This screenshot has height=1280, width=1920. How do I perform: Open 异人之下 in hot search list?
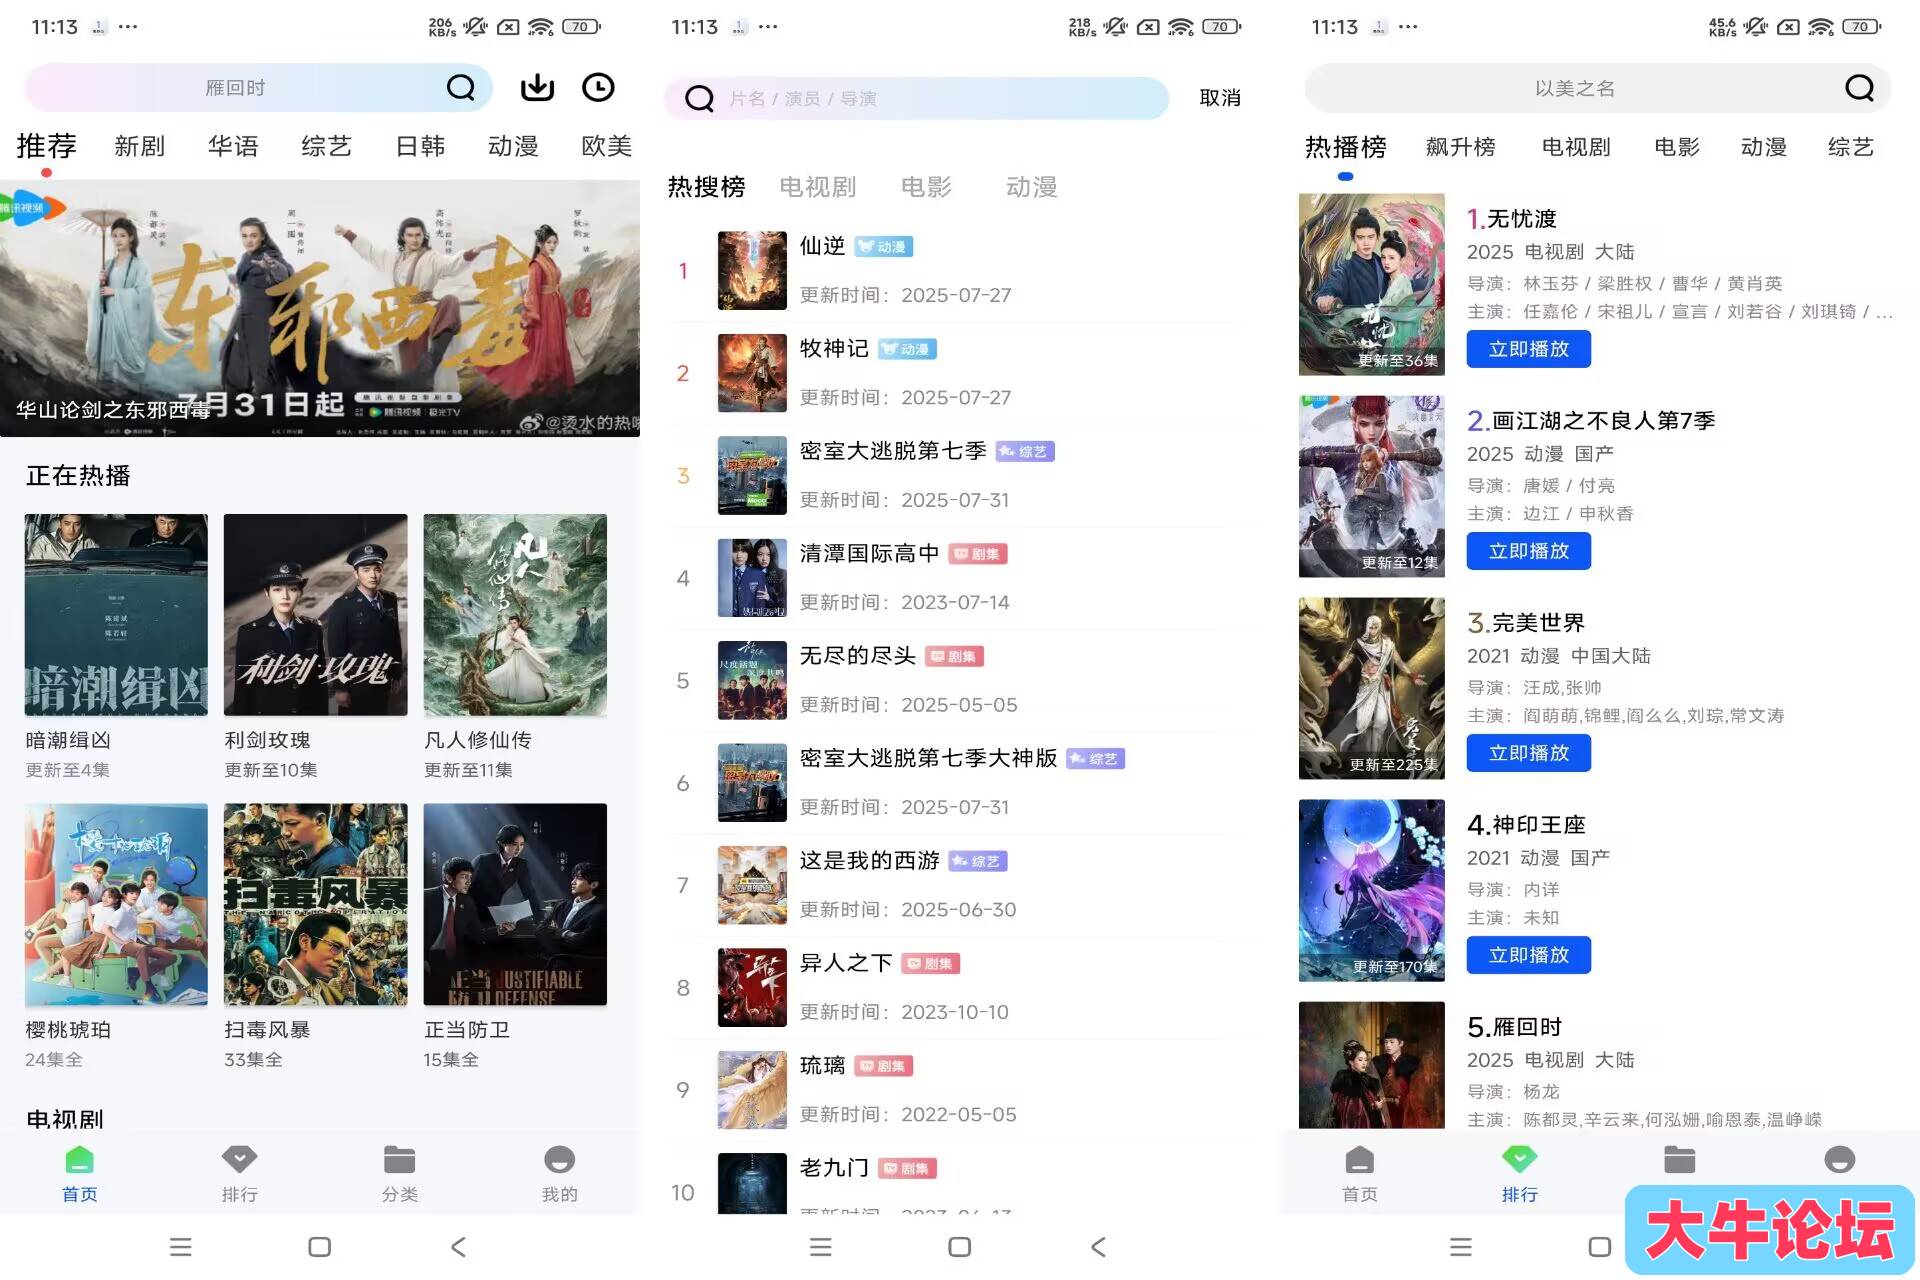960,988
